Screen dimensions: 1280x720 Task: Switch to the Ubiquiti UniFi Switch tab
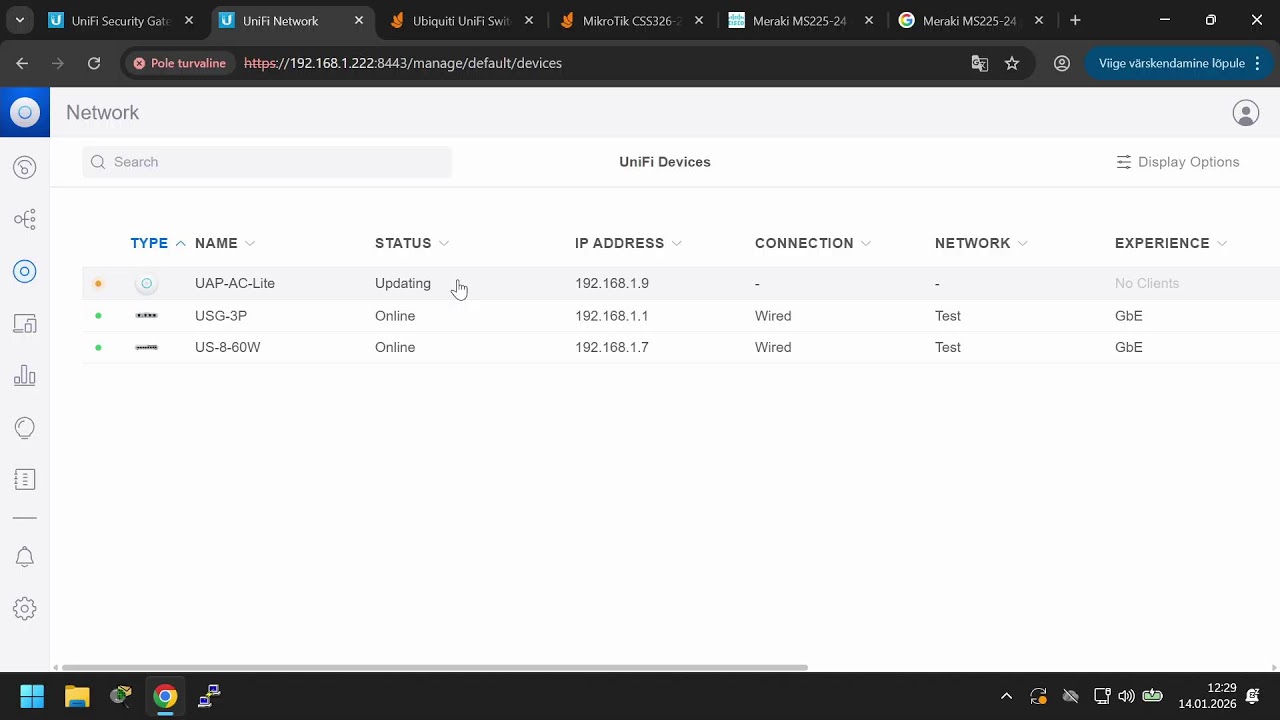(464, 20)
